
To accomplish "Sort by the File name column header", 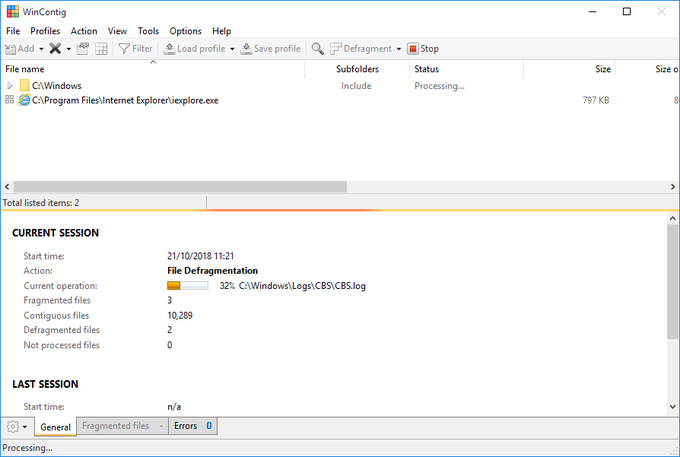I will (152, 69).
